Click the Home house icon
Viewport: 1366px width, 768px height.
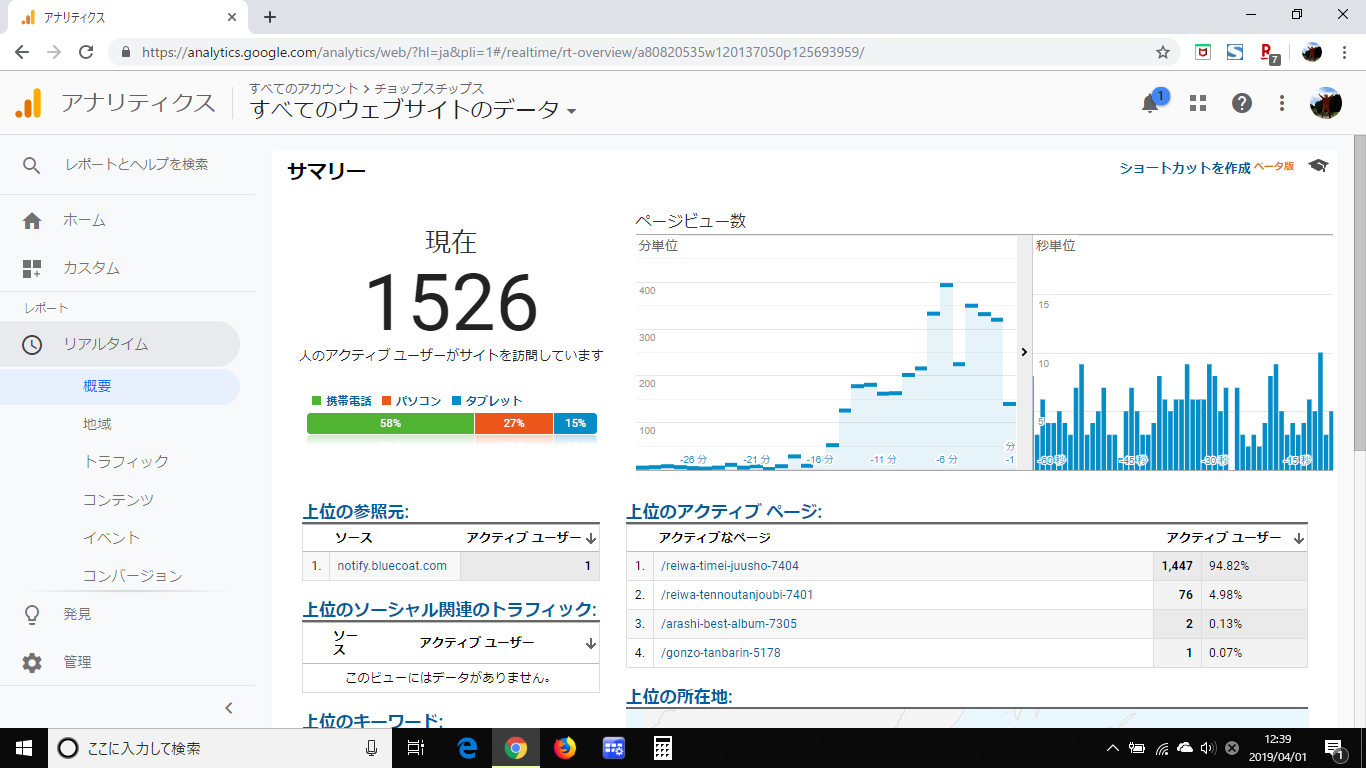(32, 221)
